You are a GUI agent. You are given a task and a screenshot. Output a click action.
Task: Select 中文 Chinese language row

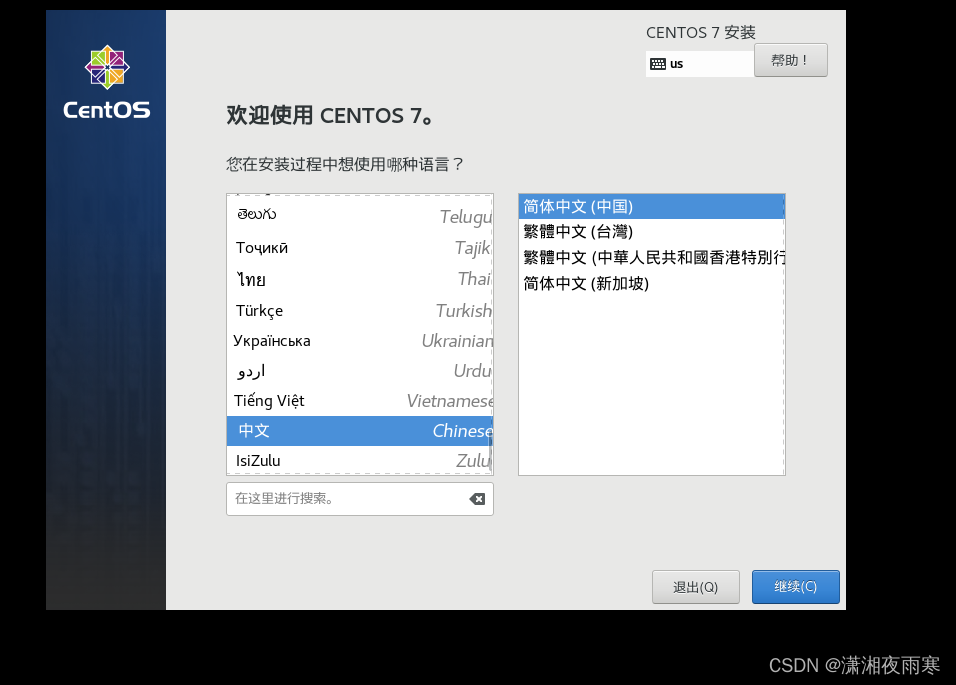(360, 431)
